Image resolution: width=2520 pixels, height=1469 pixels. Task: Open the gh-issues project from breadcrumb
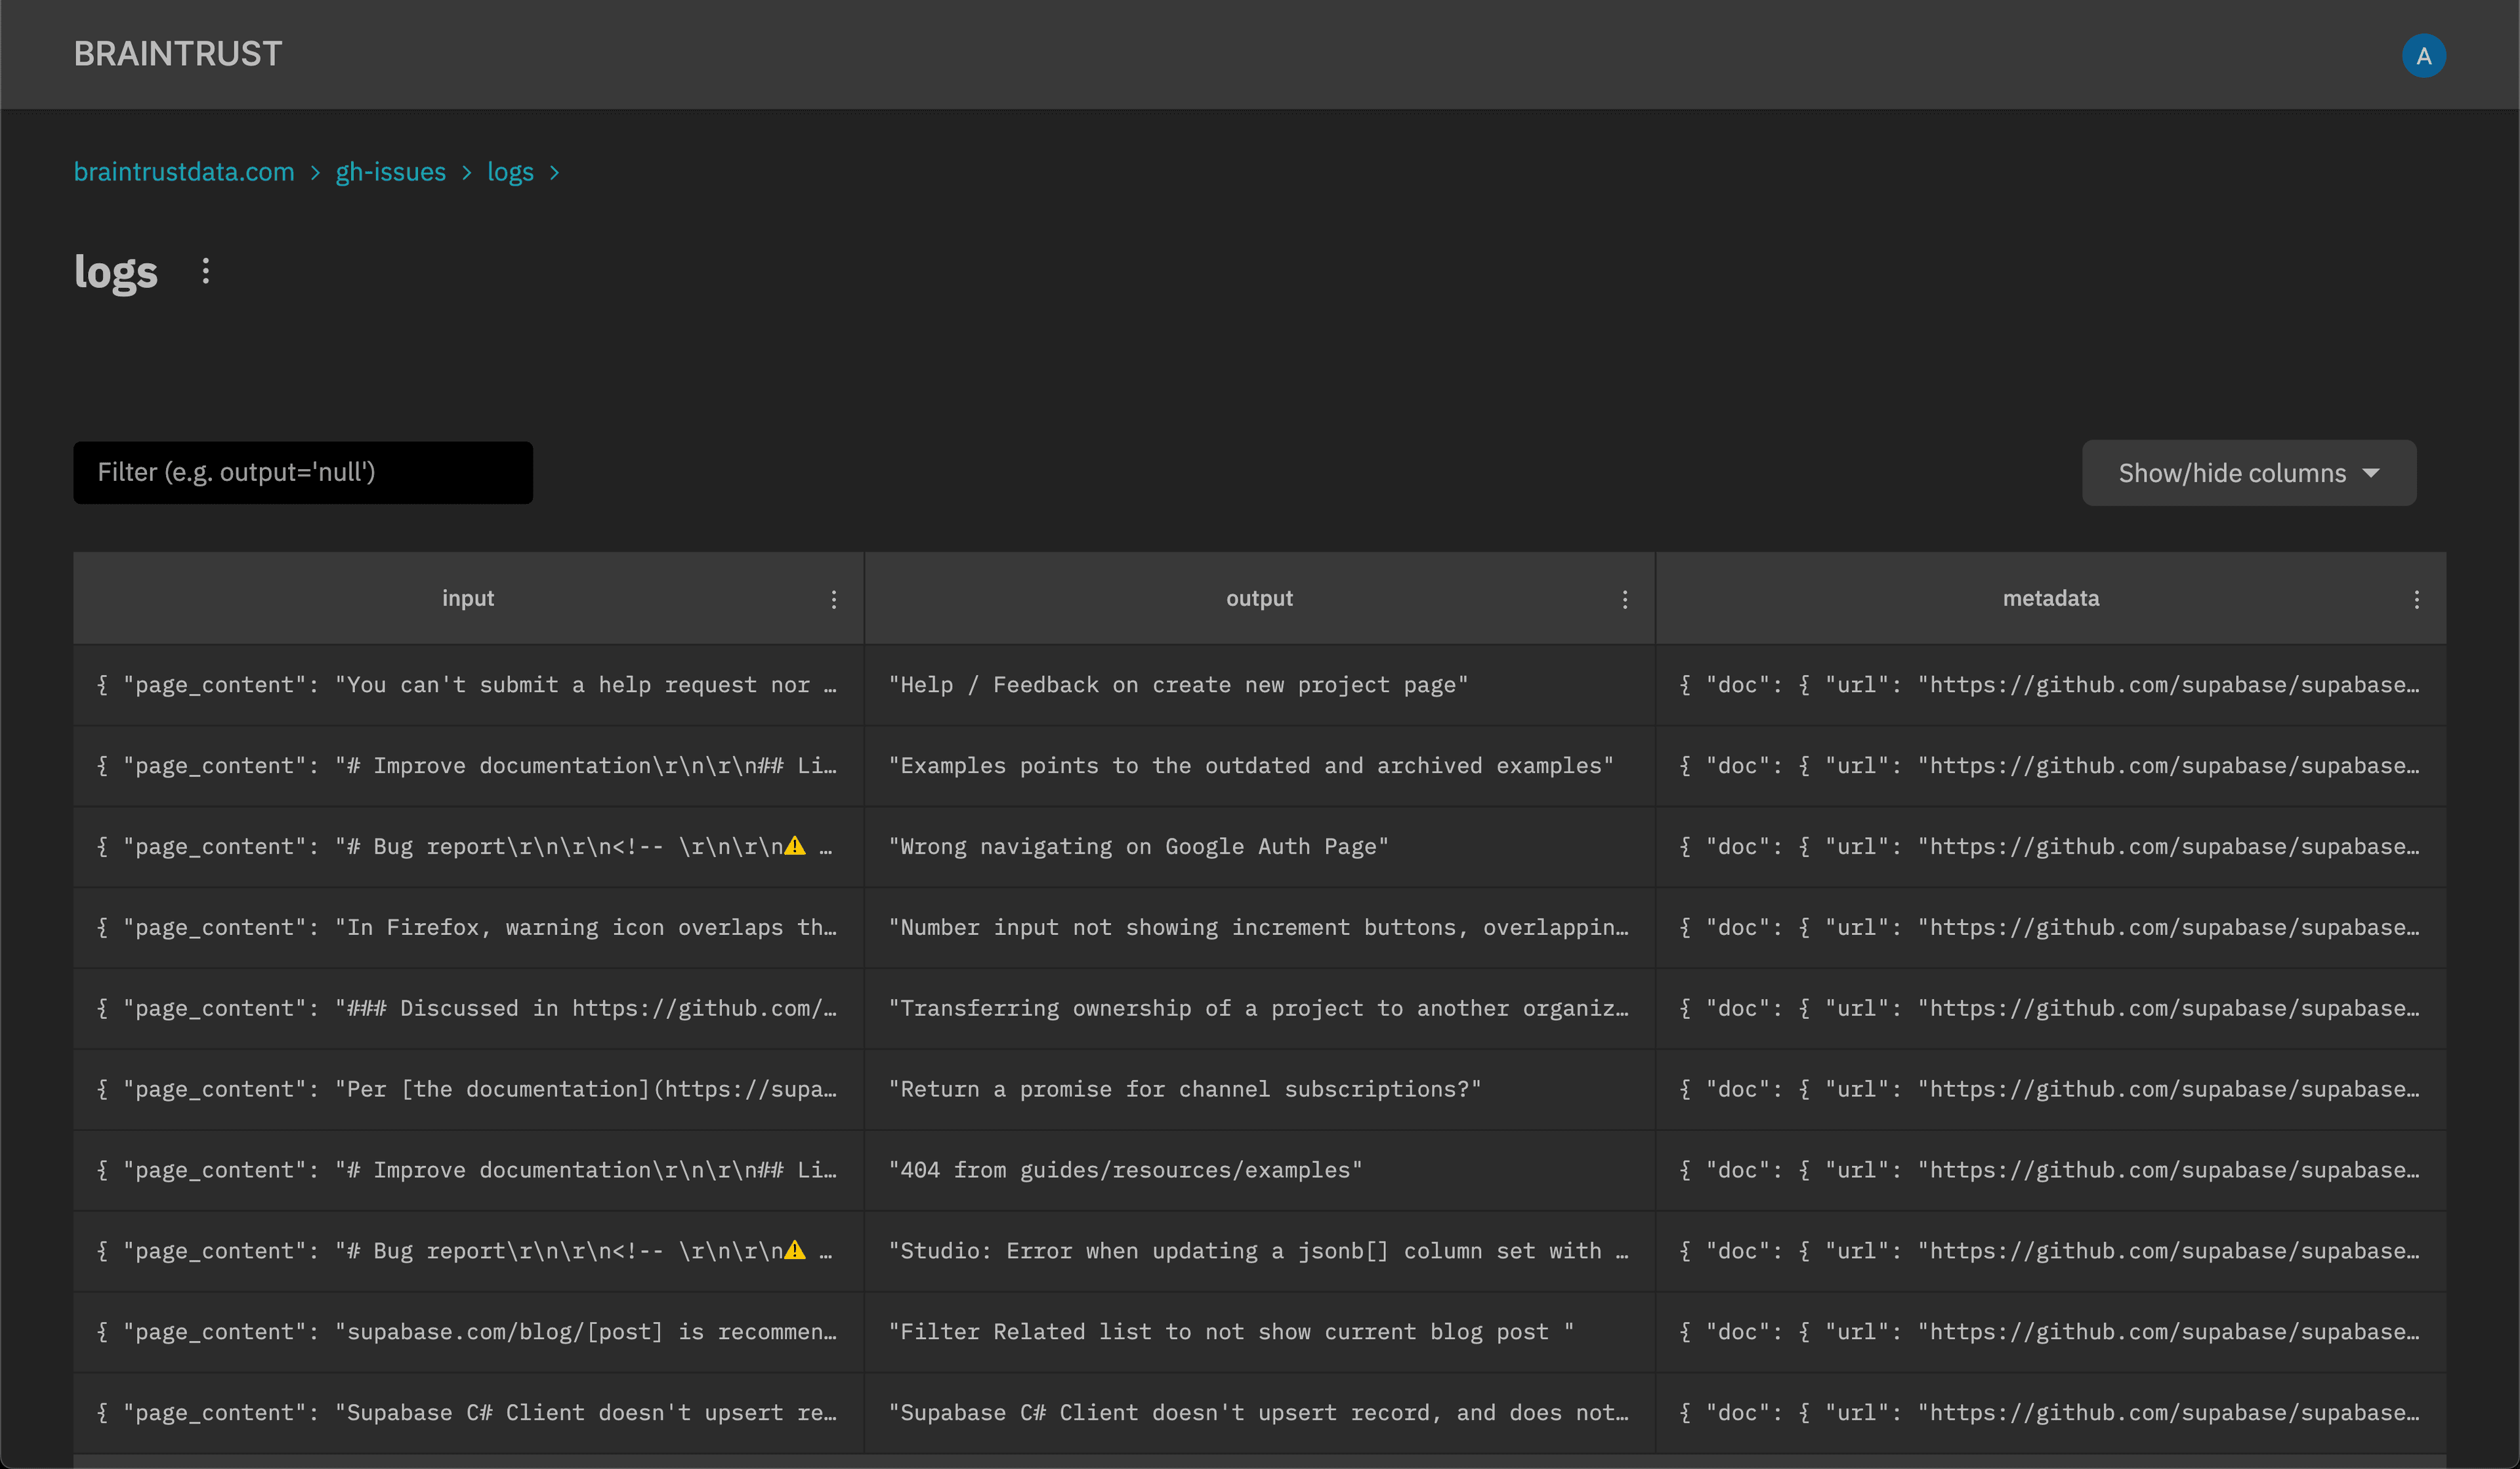[390, 172]
